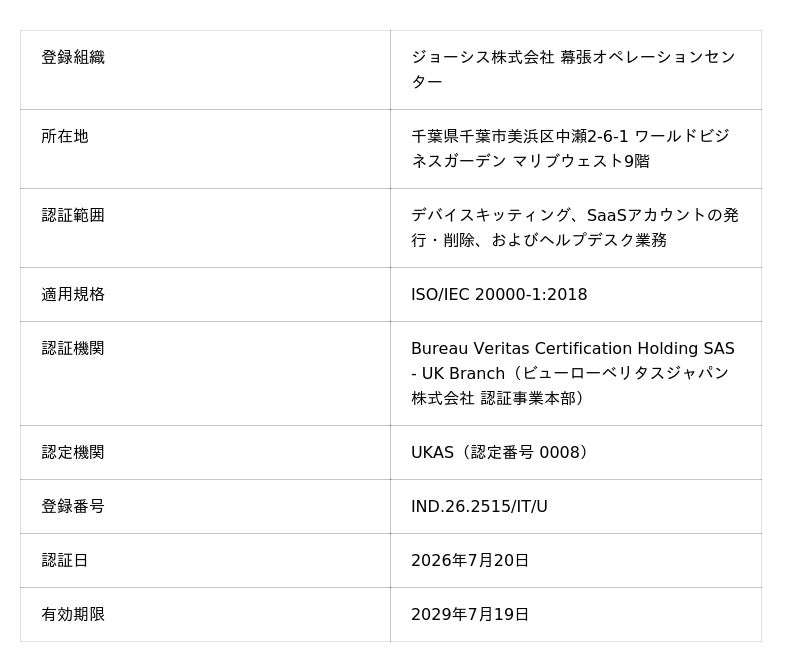Select the expiry date 2029年7月19日
The image size is (800, 672).
[x=470, y=614]
